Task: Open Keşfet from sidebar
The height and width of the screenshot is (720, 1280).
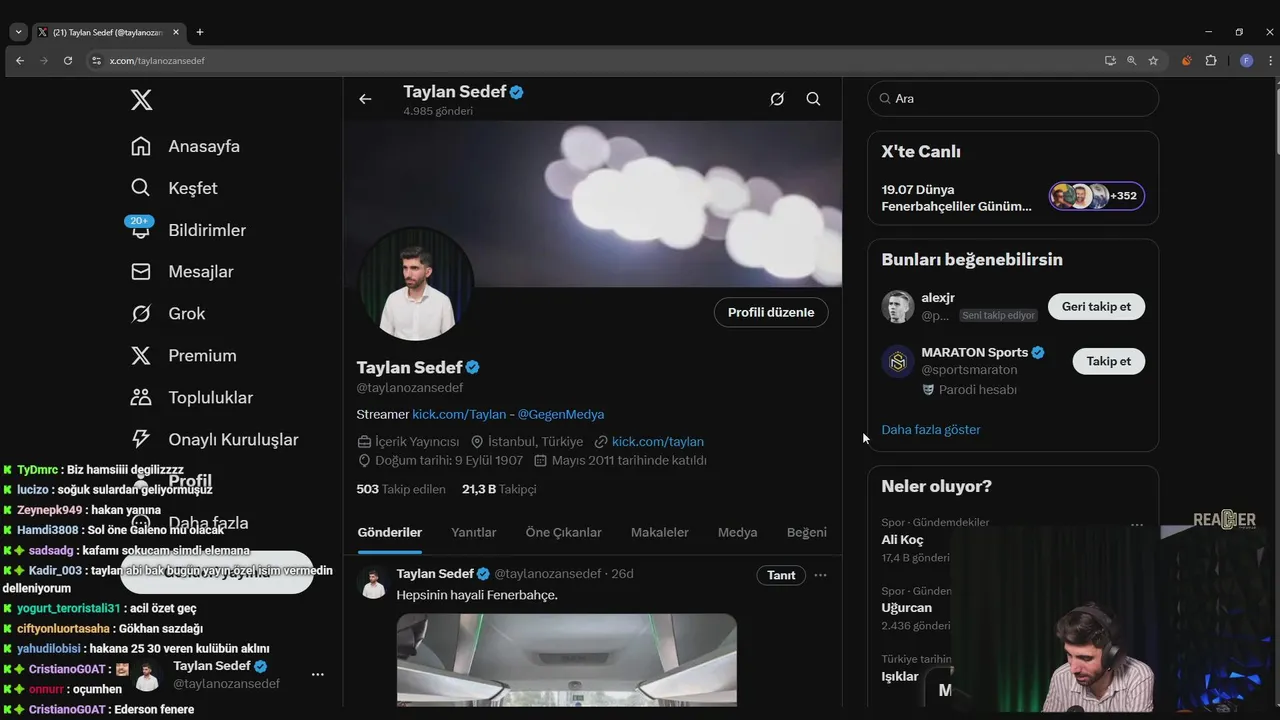Action: (174, 188)
